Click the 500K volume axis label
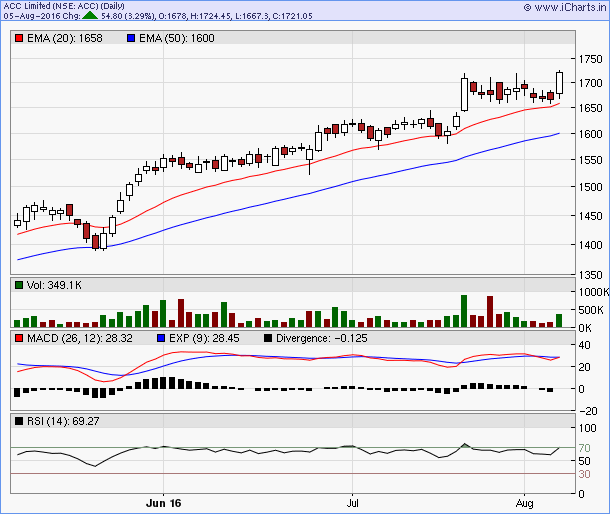The height and width of the screenshot is (514, 610). tap(591, 310)
